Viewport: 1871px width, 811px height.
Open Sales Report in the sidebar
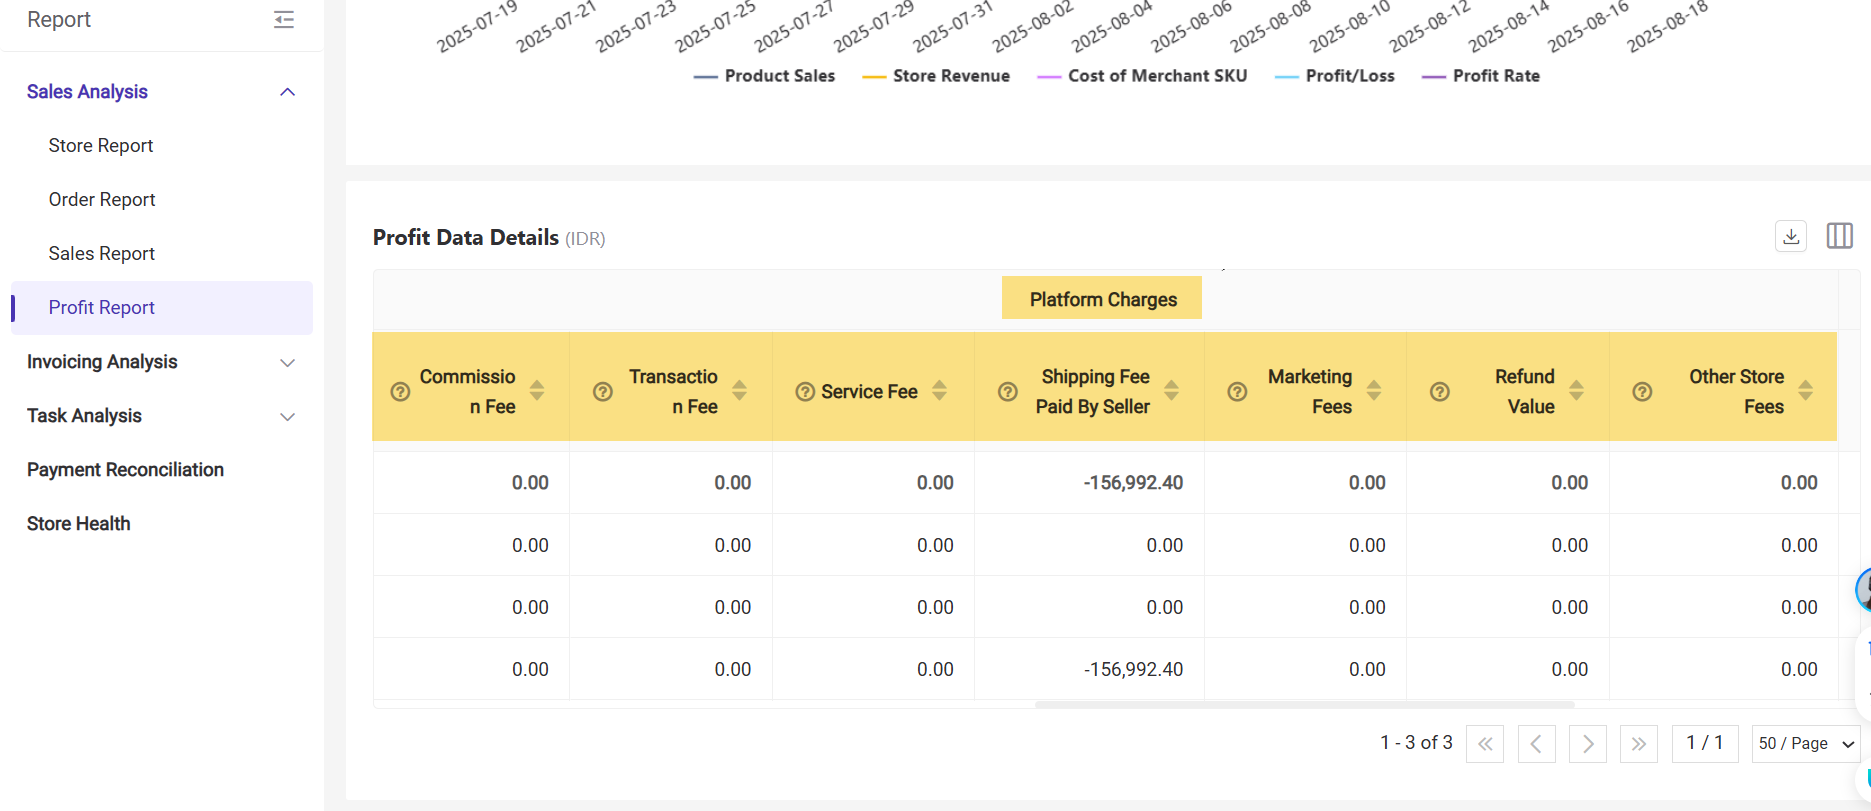[102, 254]
